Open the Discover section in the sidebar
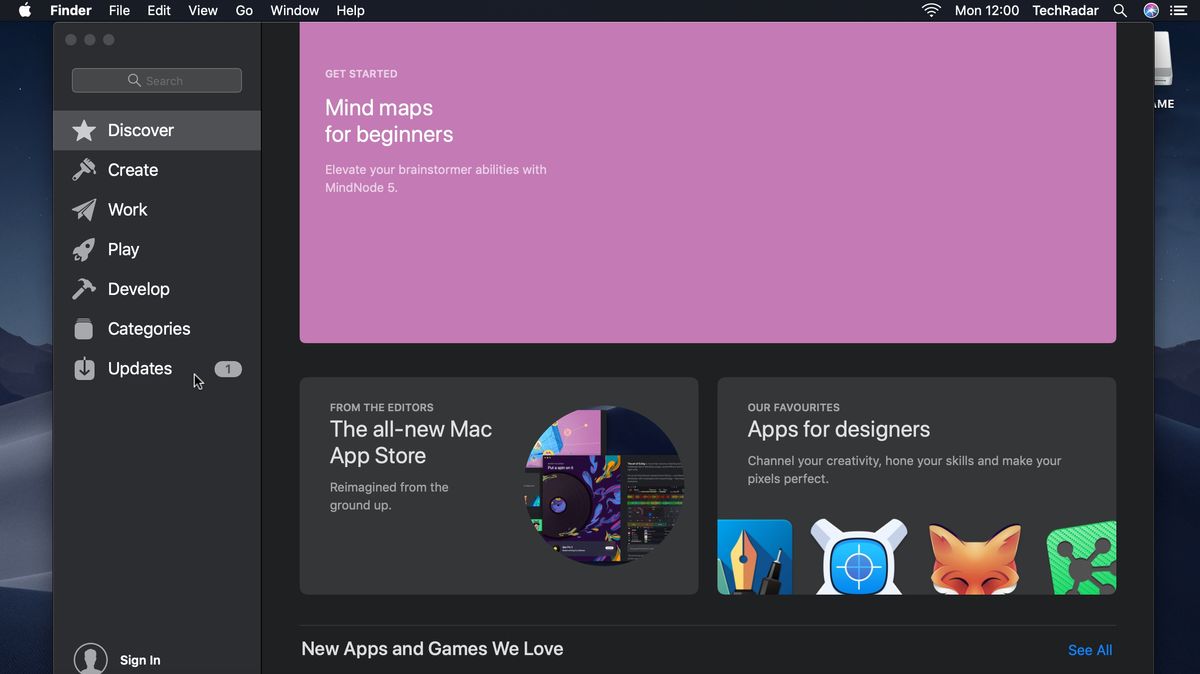 point(140,130)
